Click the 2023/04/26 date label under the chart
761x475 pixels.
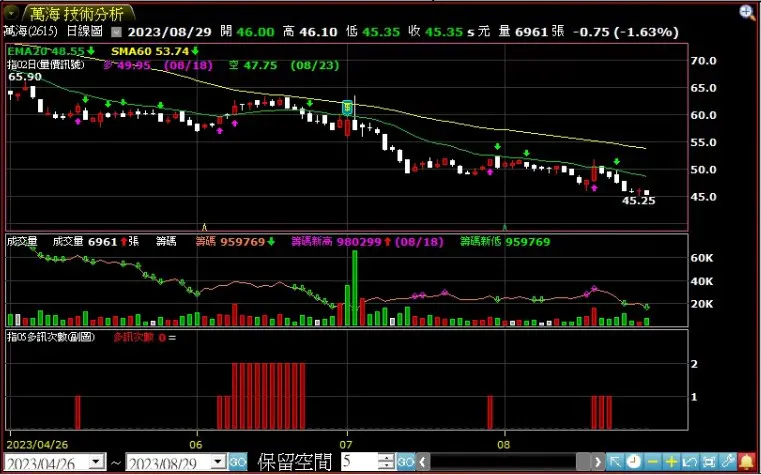37,444
